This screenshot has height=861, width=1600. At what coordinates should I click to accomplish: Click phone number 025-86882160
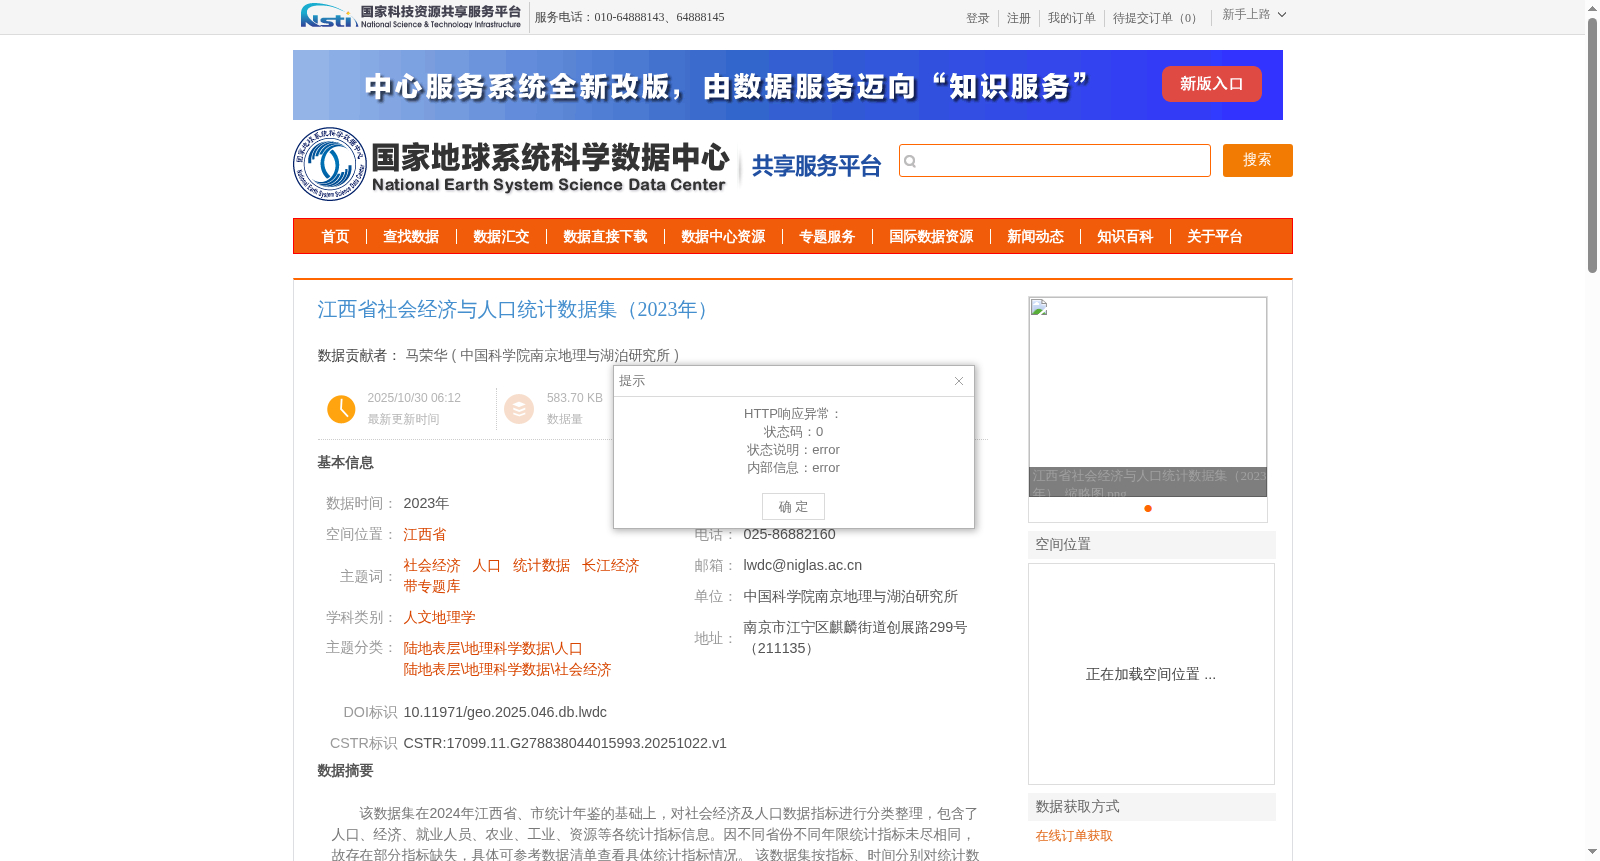click(789, 535)
